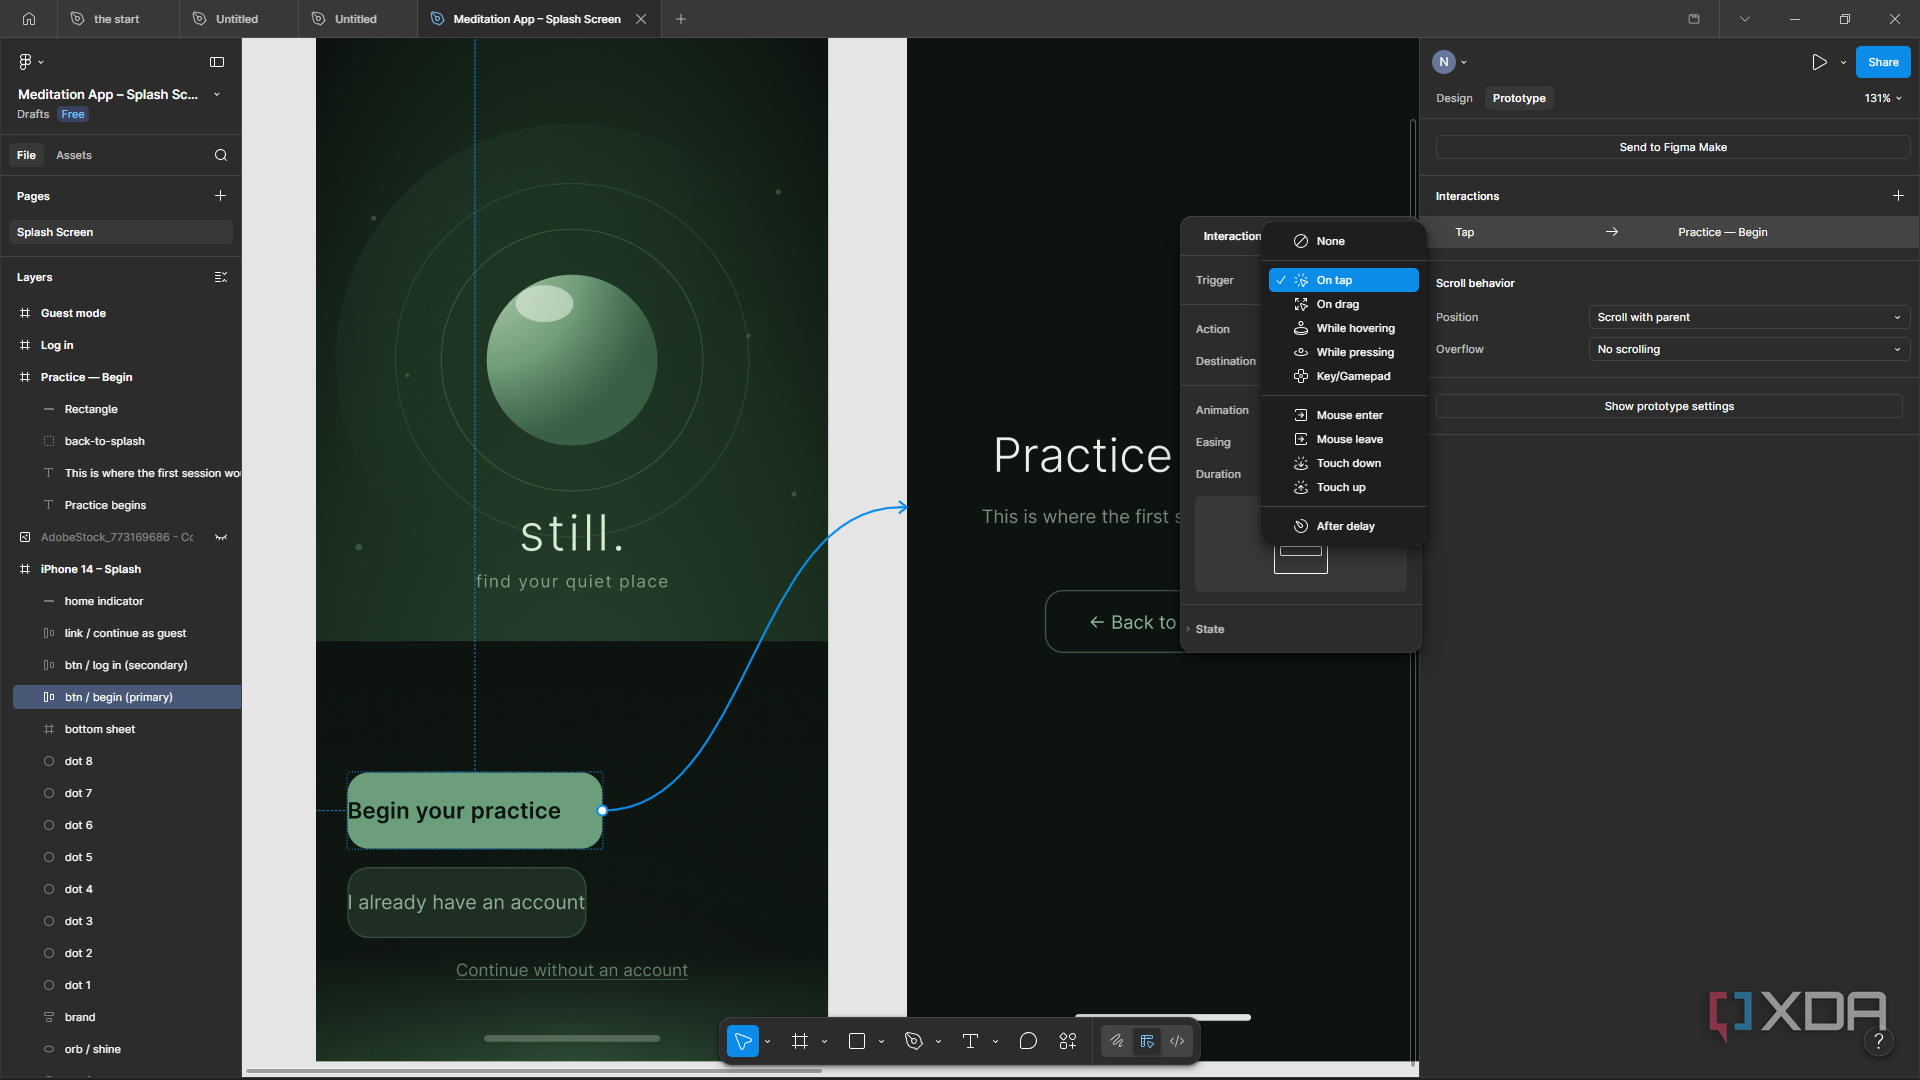The image size is (1920, 1080).
Task: Select the btn / log in (secondary) layer
Action: (126, 665)
